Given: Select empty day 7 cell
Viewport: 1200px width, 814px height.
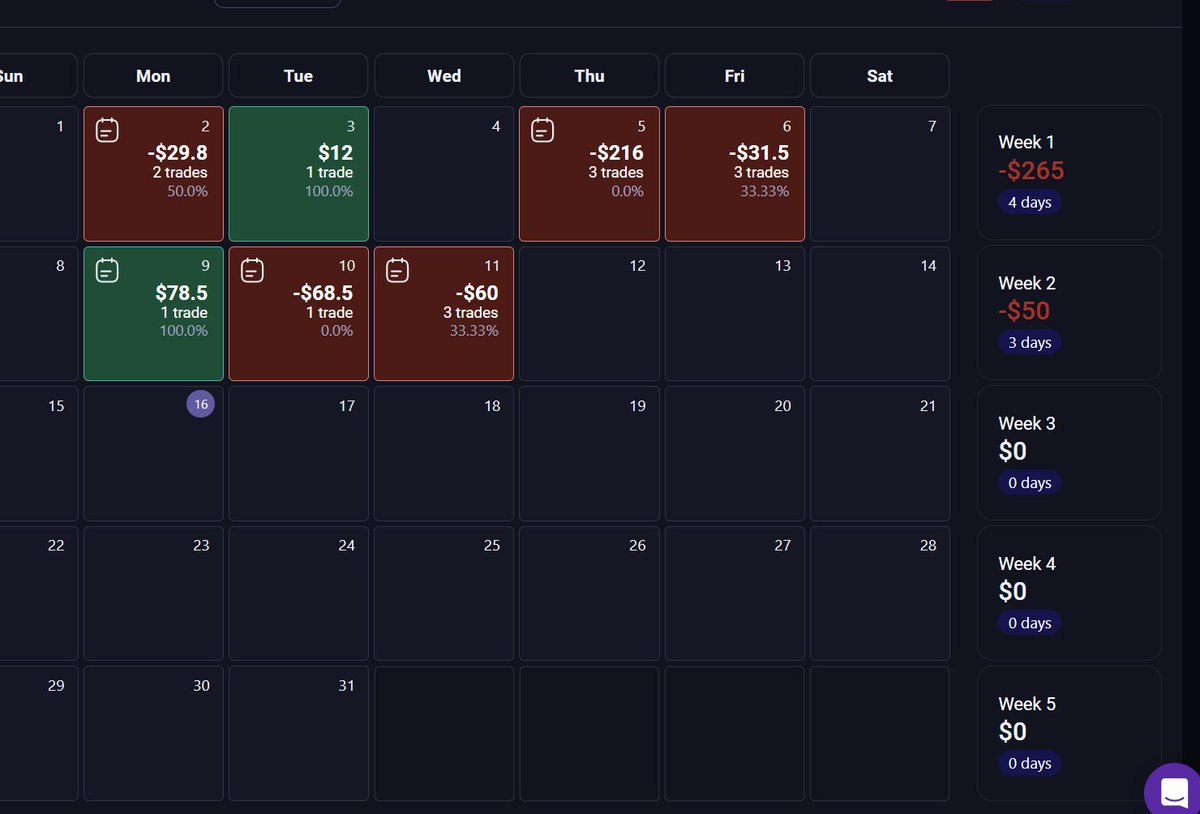Looking at the screenshot, I should click(x=879, y=174).
